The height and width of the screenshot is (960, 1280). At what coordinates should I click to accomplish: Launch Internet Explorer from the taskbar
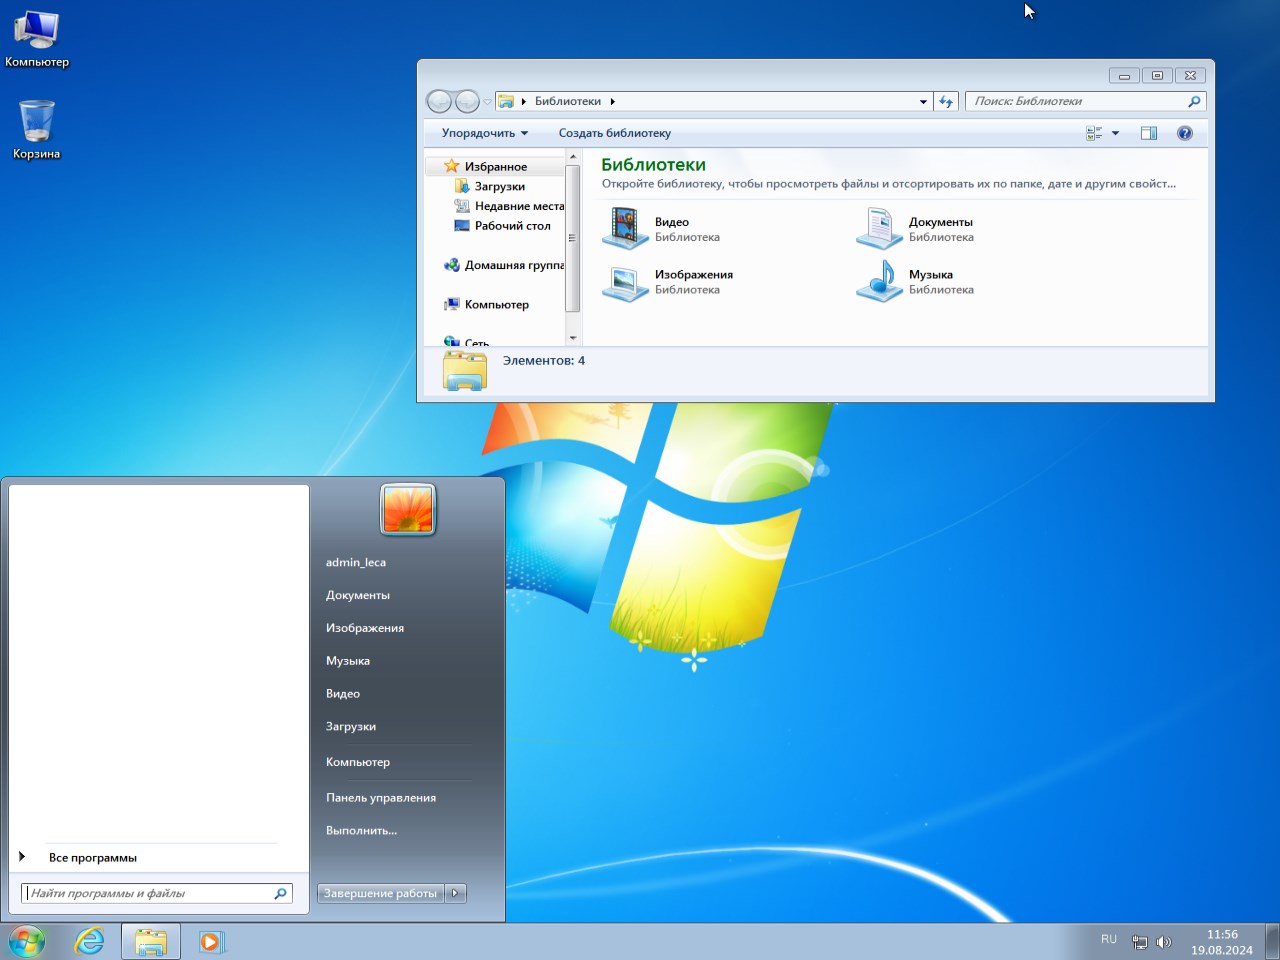90,941
